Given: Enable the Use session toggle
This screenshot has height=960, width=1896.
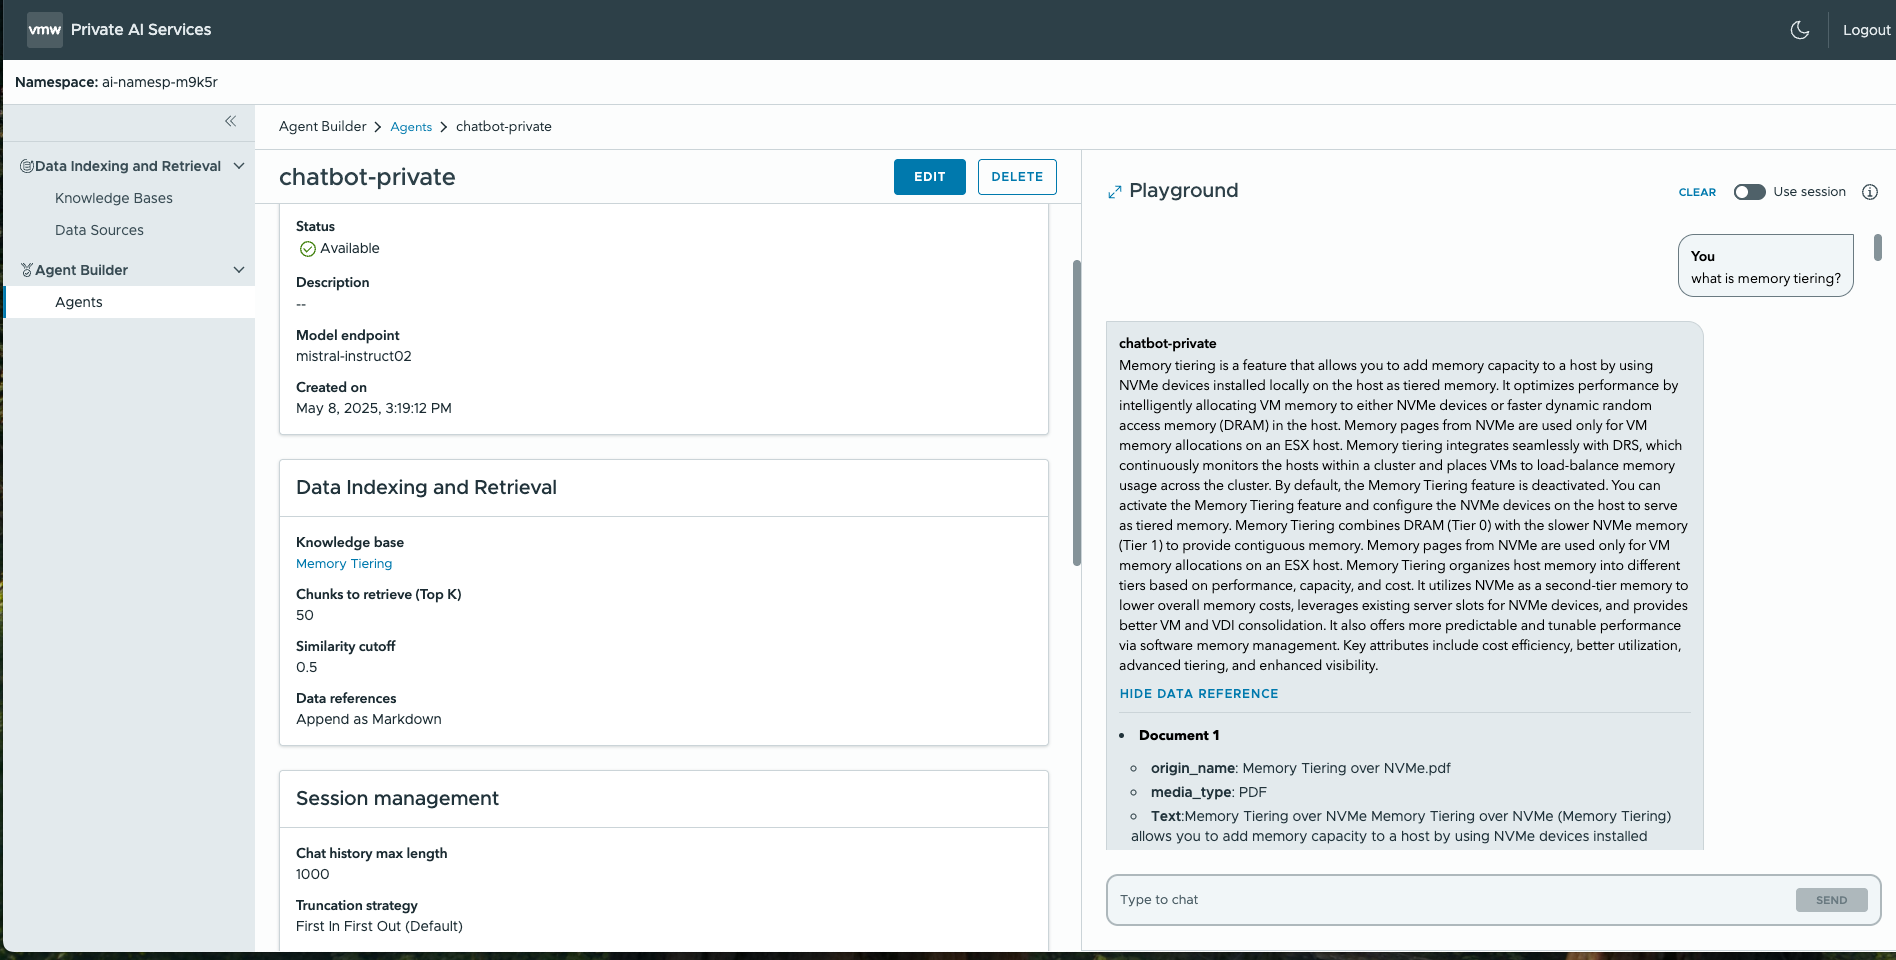Looking at the screenshot, I should 1749,192.
